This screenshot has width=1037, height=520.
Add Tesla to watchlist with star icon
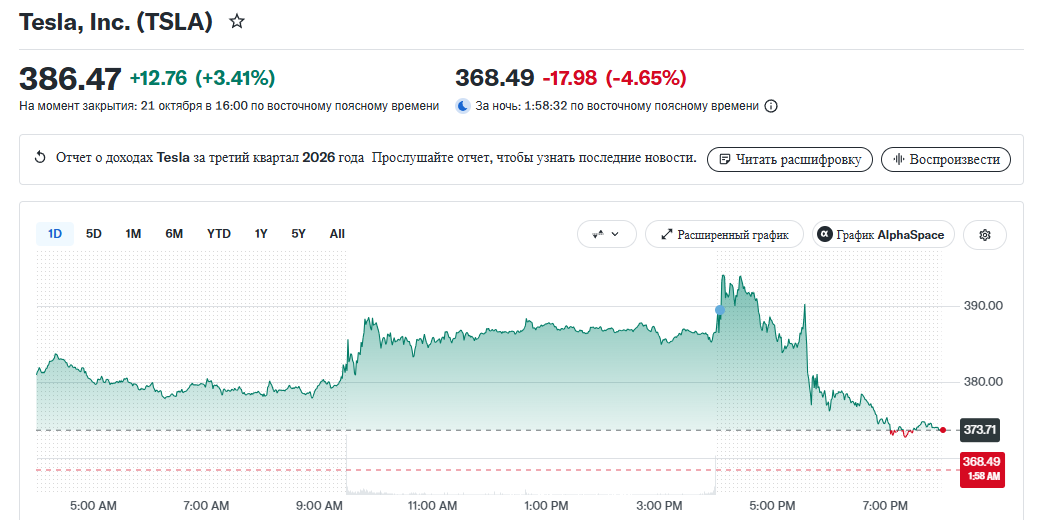click(x=237, y=22)
